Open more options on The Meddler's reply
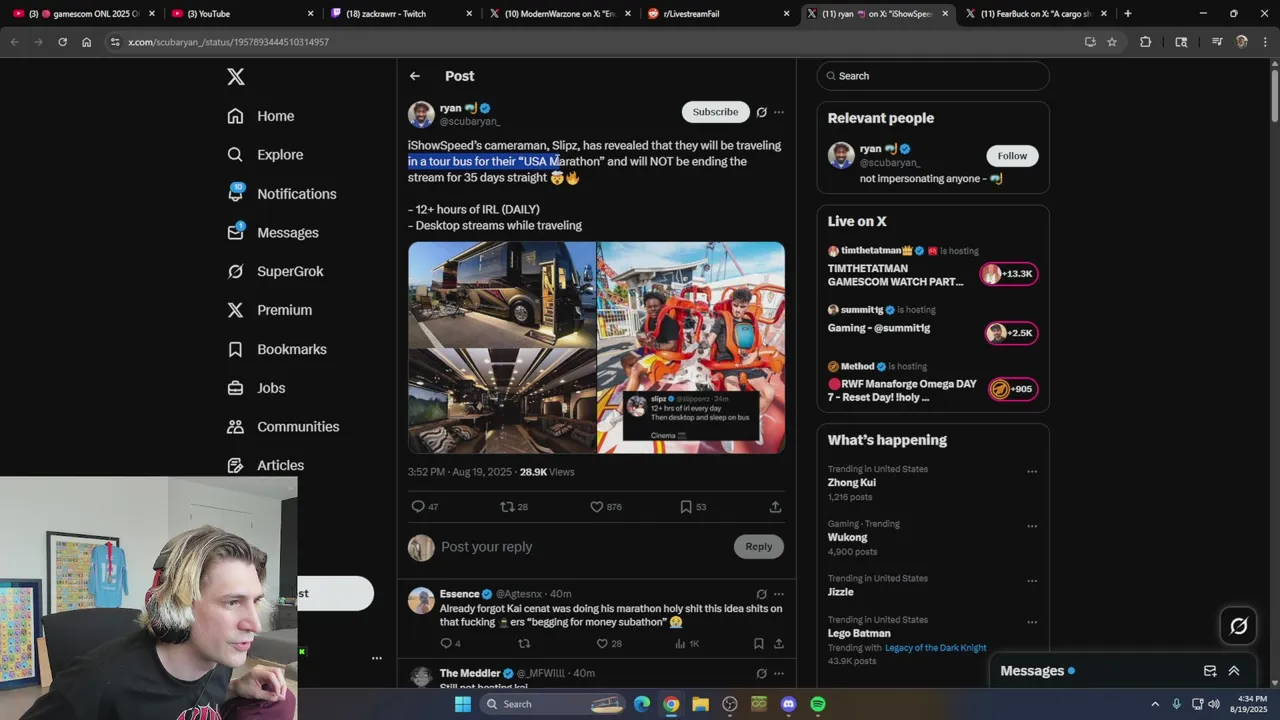1280x720 pixels. pos(779,674)
